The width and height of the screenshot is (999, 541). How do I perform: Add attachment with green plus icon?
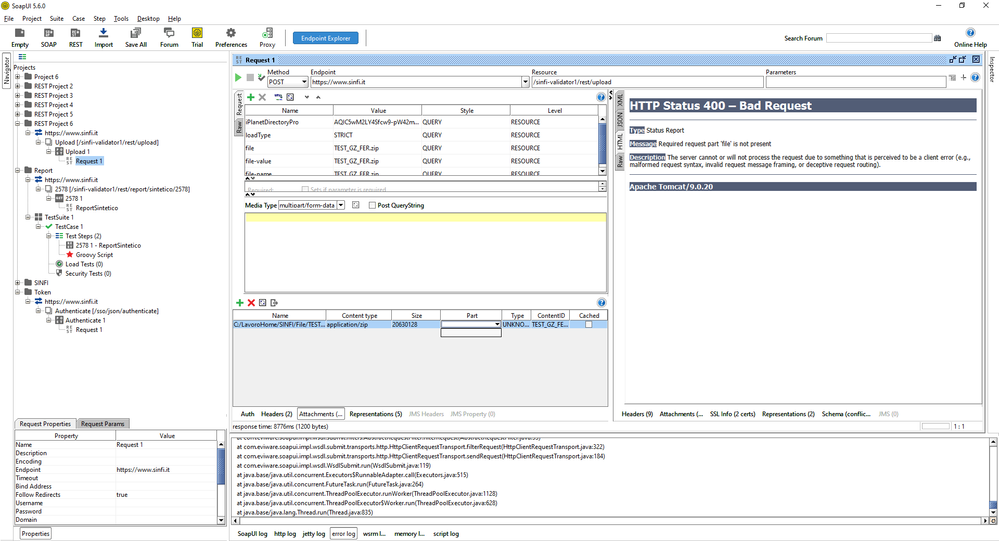coord(239,302)
